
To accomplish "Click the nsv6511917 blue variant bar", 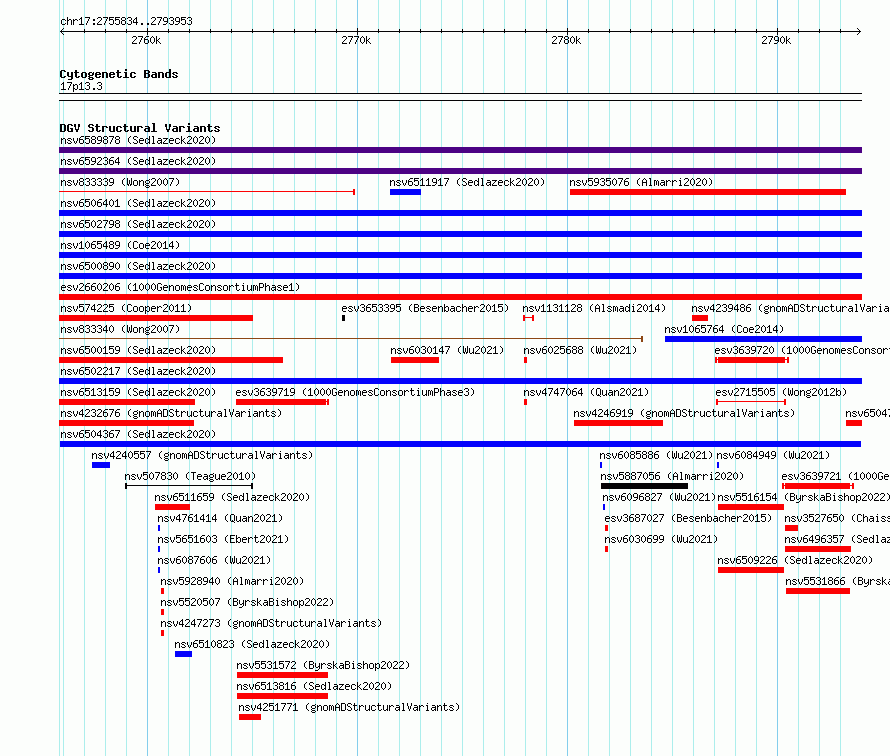I will tap(405, 192).
